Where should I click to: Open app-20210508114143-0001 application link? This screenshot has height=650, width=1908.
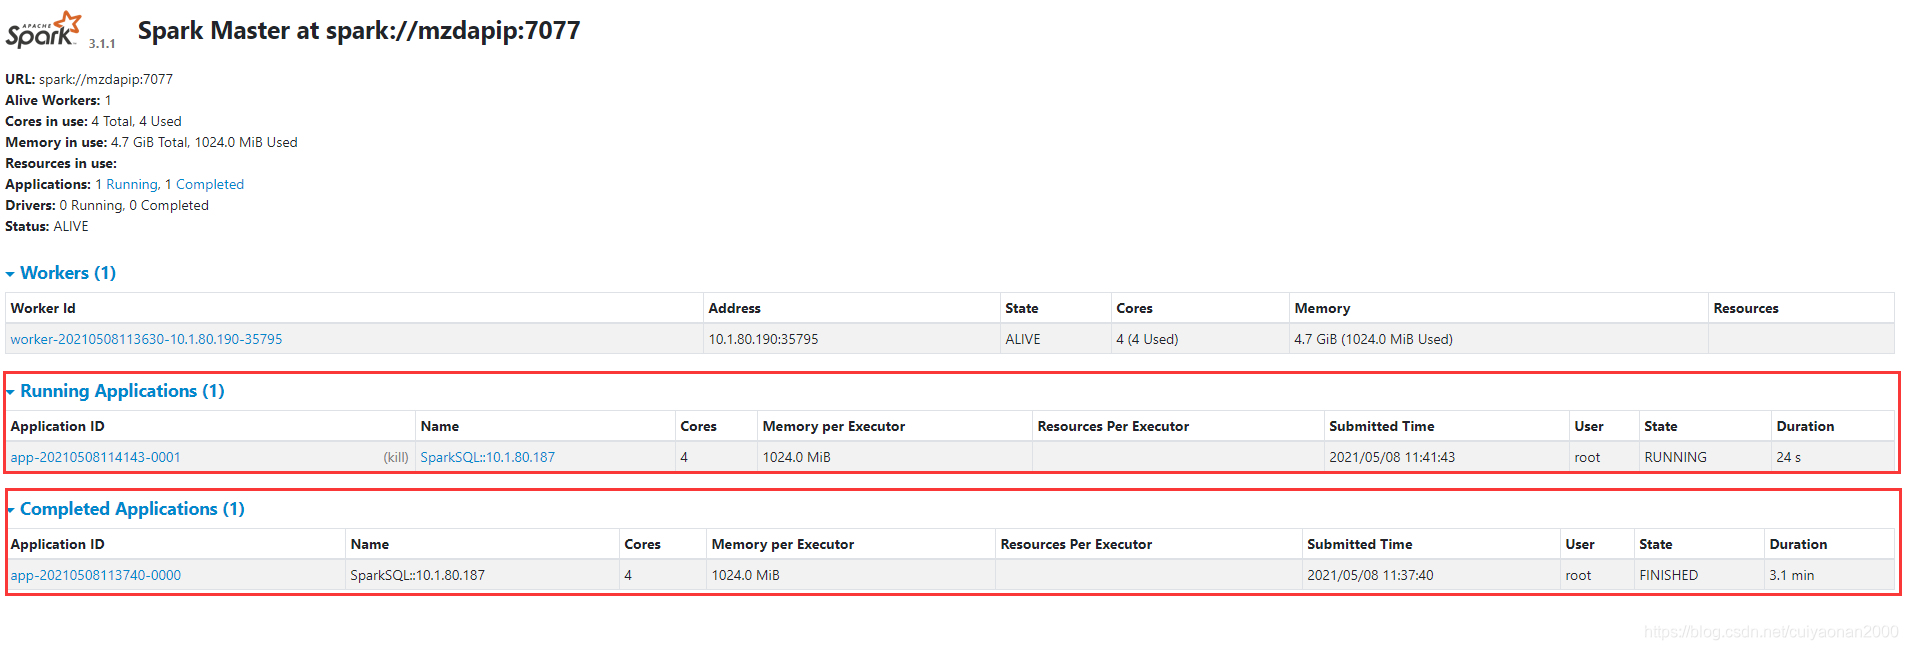(95, 457)
